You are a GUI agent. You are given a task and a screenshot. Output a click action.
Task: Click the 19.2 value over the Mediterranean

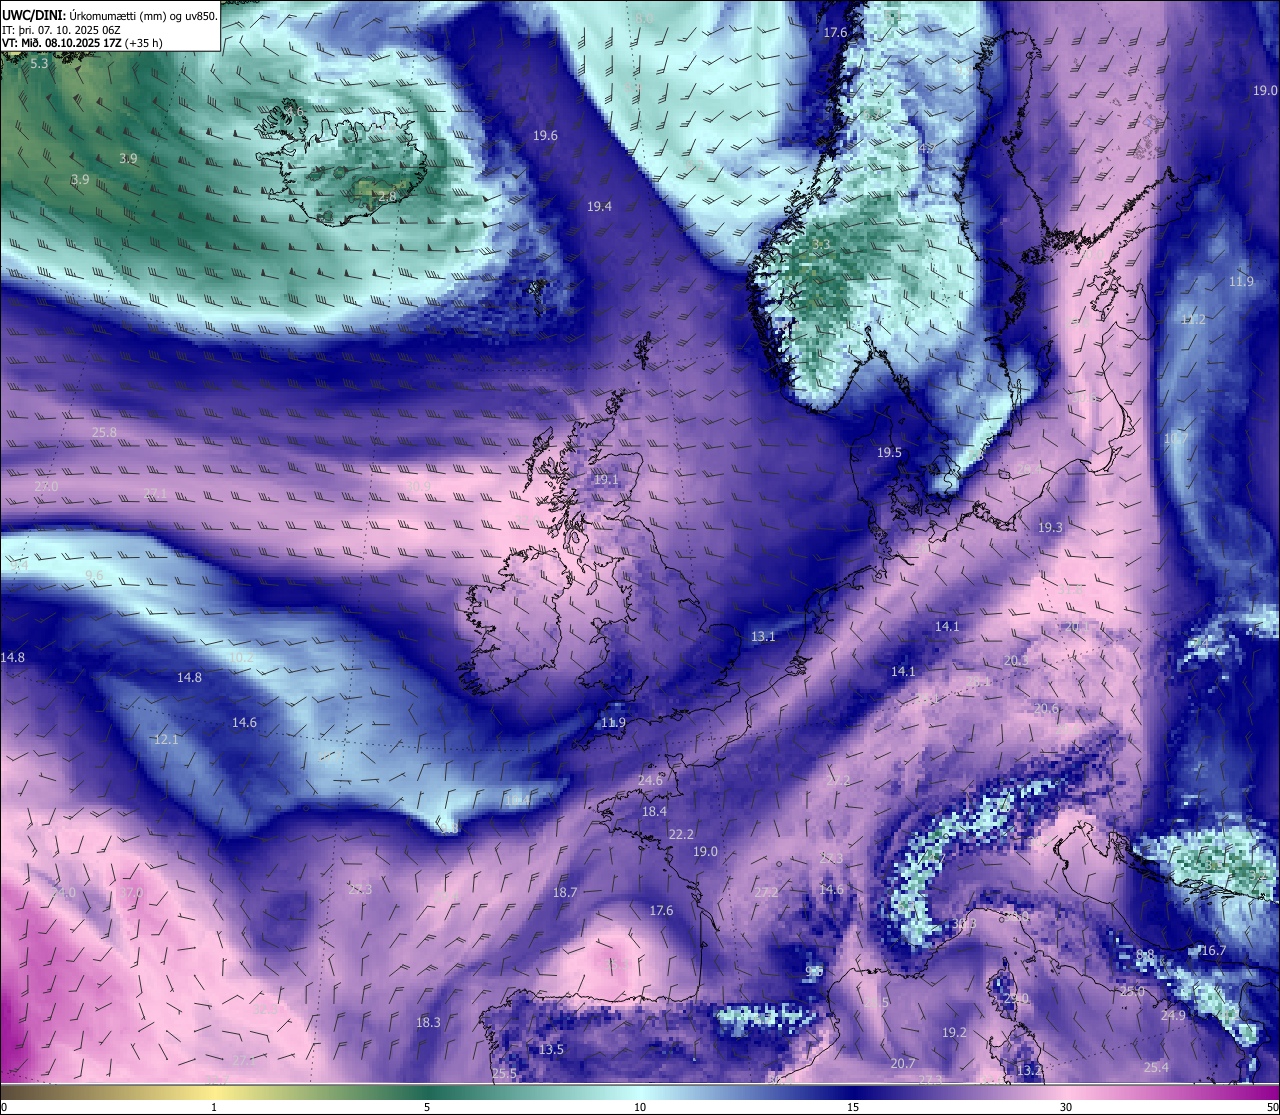[x=954, y=1033]
